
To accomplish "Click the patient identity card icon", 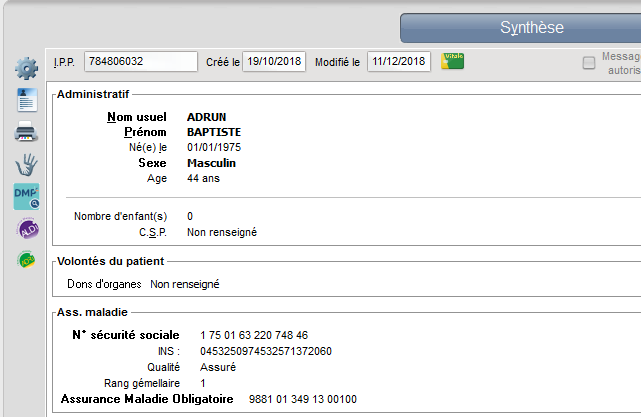I will 26,99.
